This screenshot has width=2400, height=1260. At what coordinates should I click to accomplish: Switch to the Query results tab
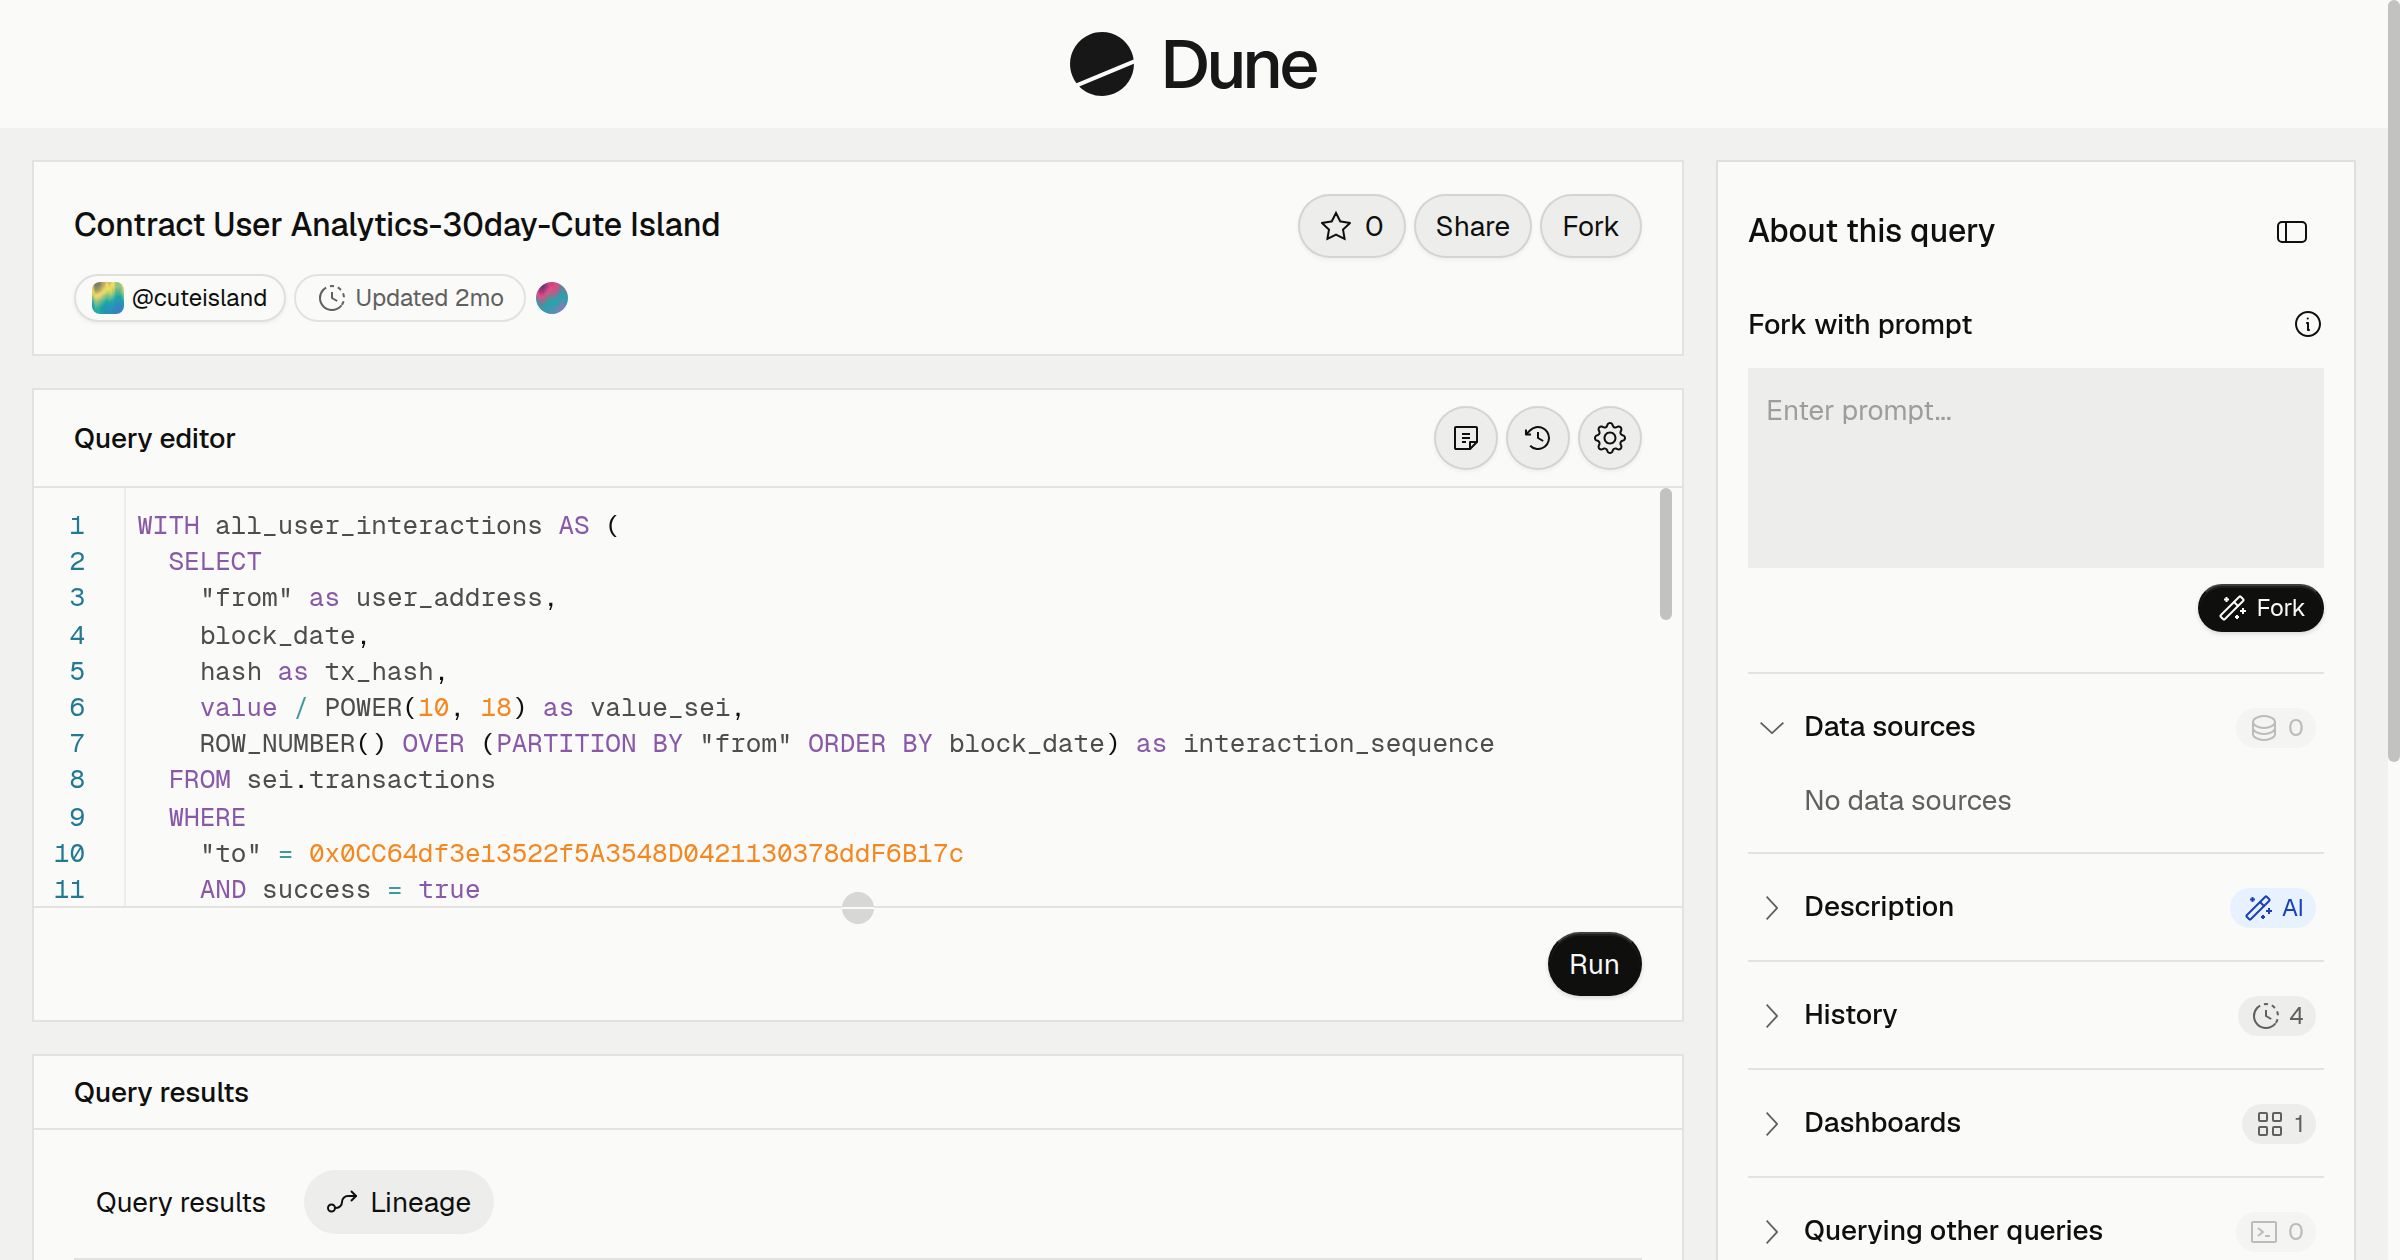(181, 1202)
